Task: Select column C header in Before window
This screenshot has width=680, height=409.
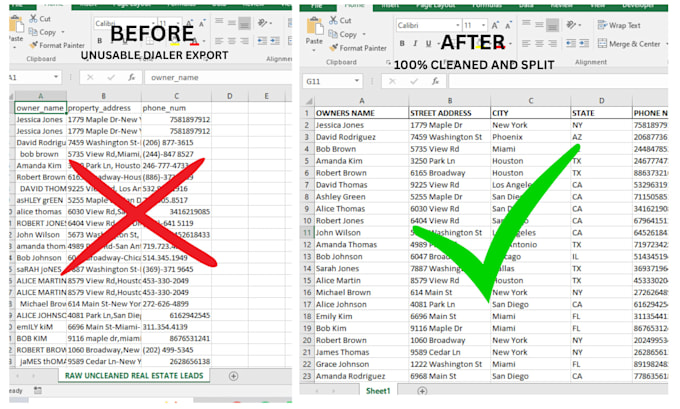Action: point(176,96)
